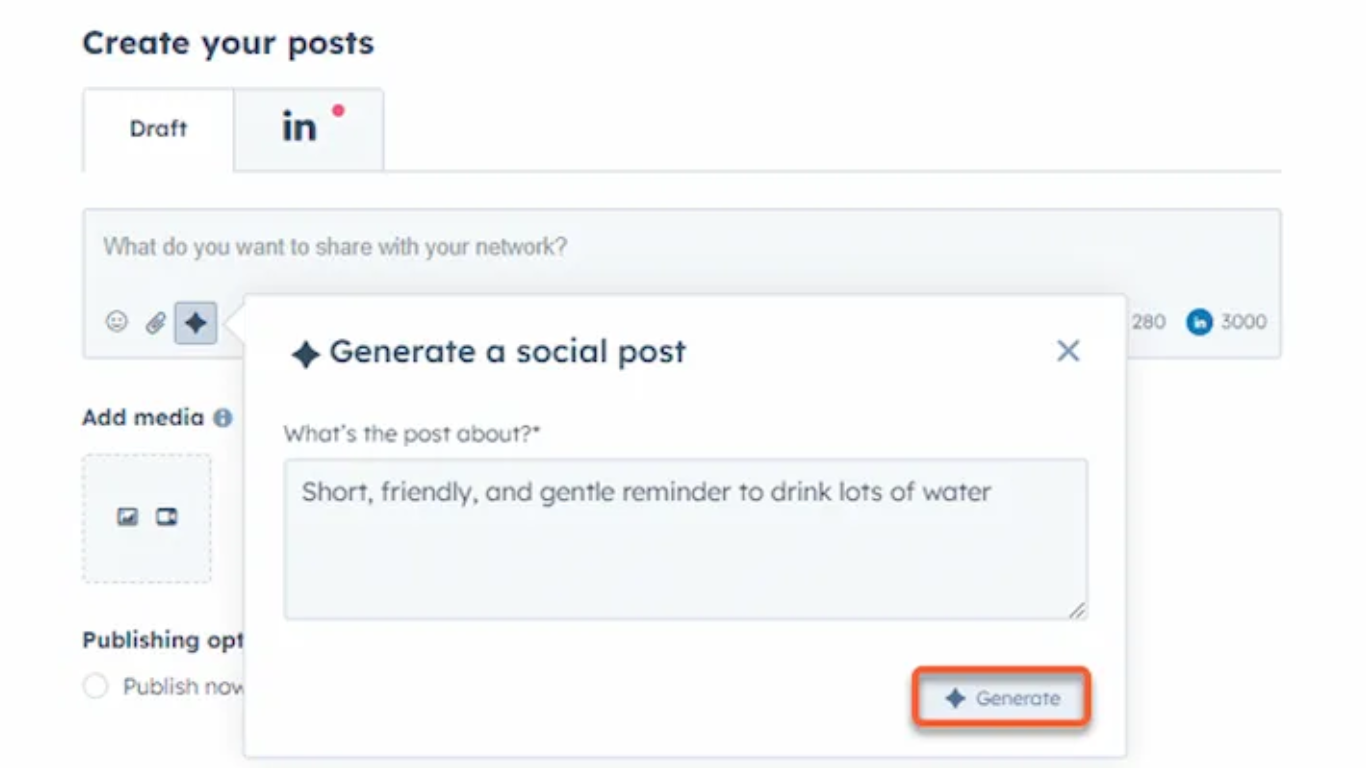Select the Publish now radio button
1366x768 pixels.
click(x=95, y=686)
